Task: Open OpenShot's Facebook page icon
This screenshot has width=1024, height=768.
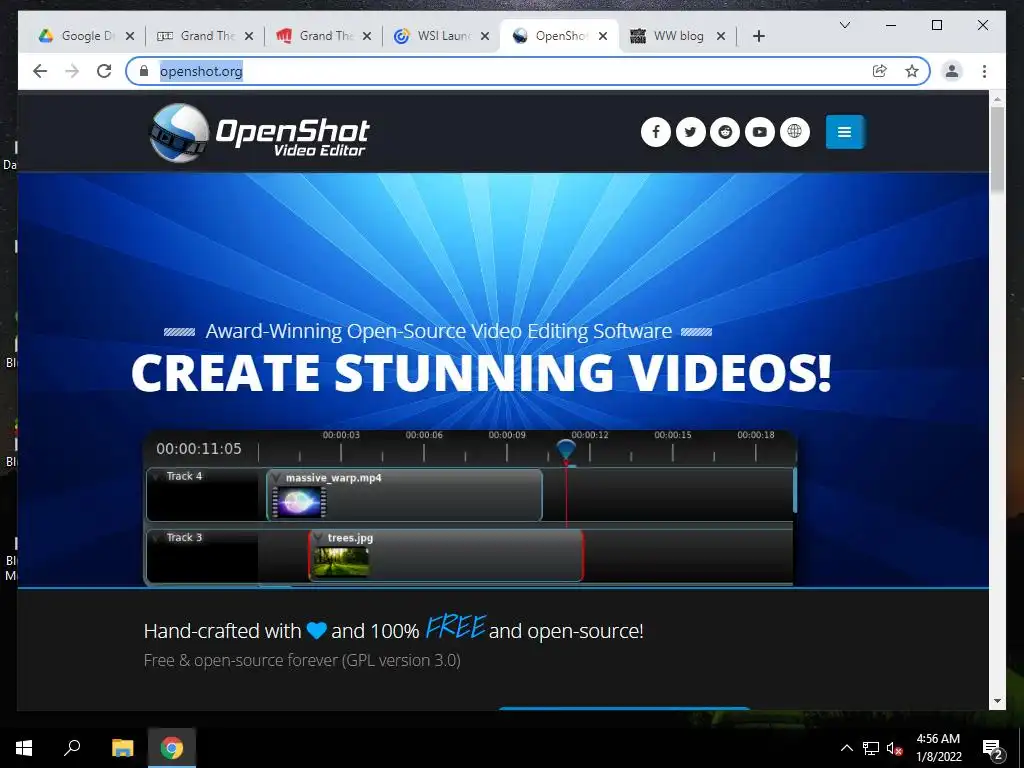Action: 656,132
